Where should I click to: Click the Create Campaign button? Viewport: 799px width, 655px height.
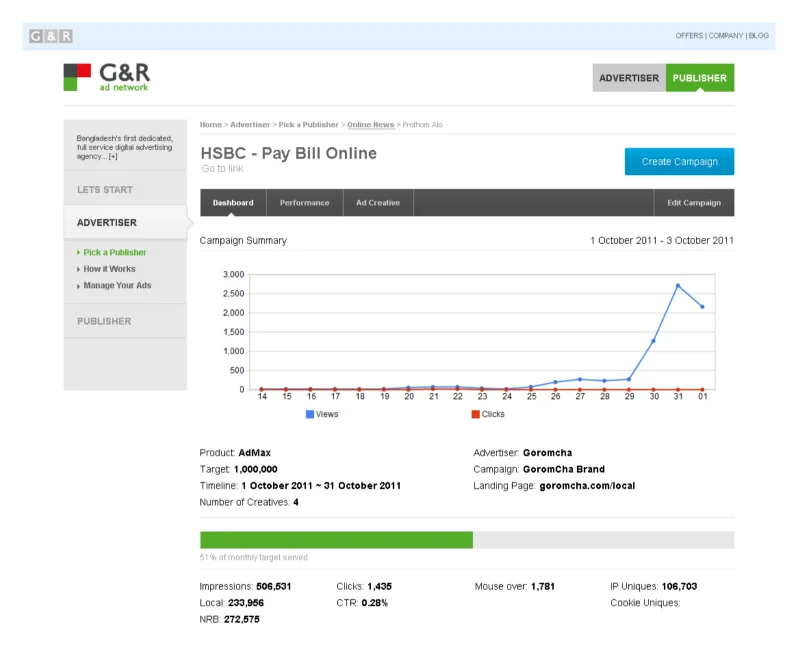679,162
